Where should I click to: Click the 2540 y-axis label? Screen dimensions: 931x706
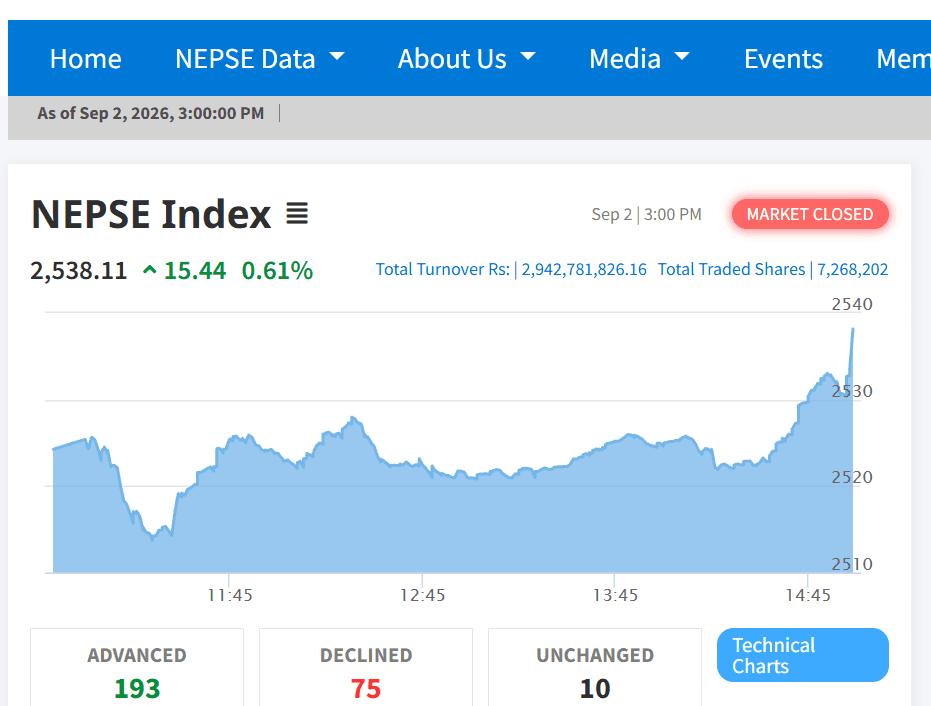[852, 304]
